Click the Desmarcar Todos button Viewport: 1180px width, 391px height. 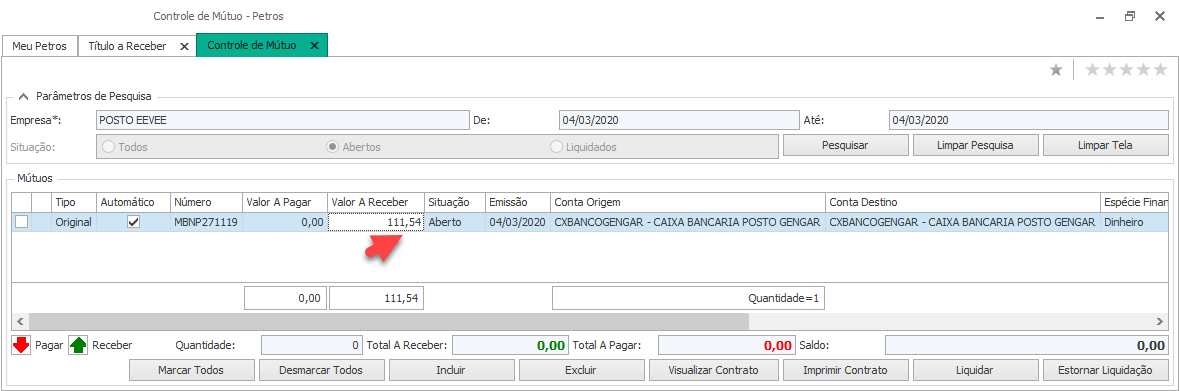point(321,370)
